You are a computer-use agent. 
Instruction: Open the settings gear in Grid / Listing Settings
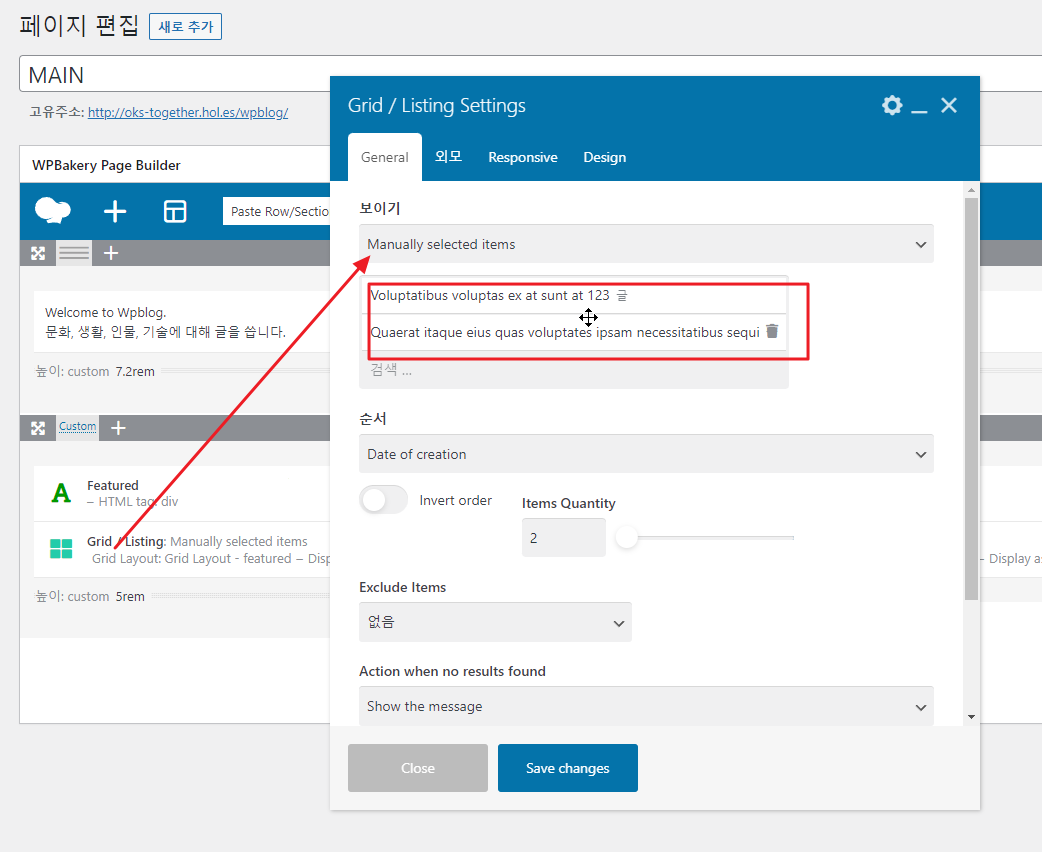(892, 105)
